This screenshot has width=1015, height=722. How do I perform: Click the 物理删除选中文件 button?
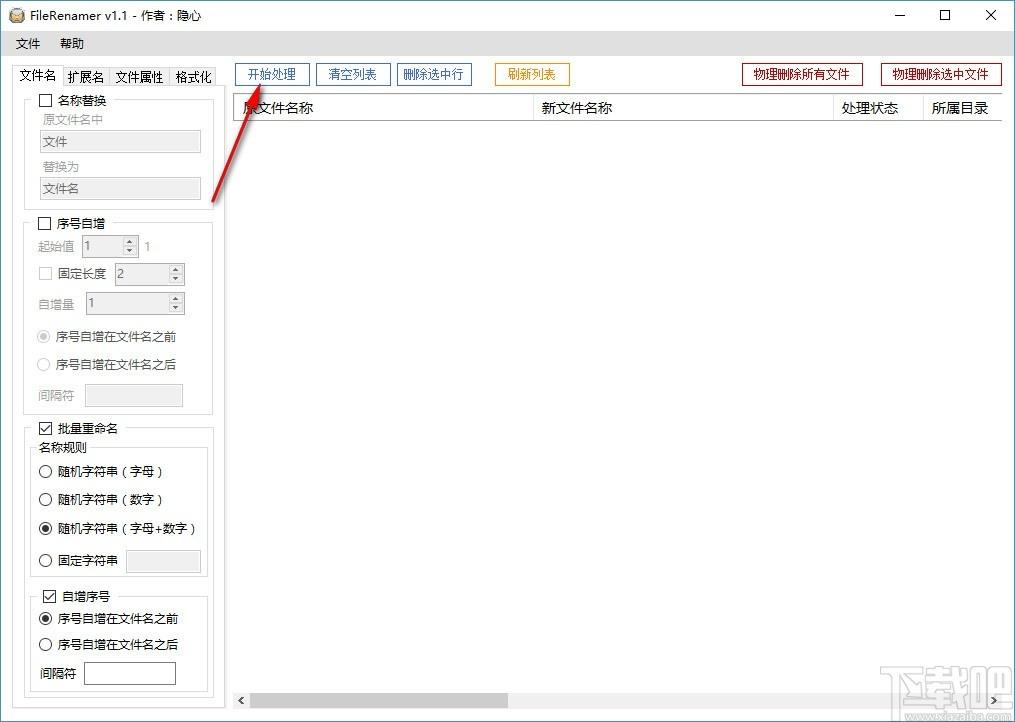(941, 74)
